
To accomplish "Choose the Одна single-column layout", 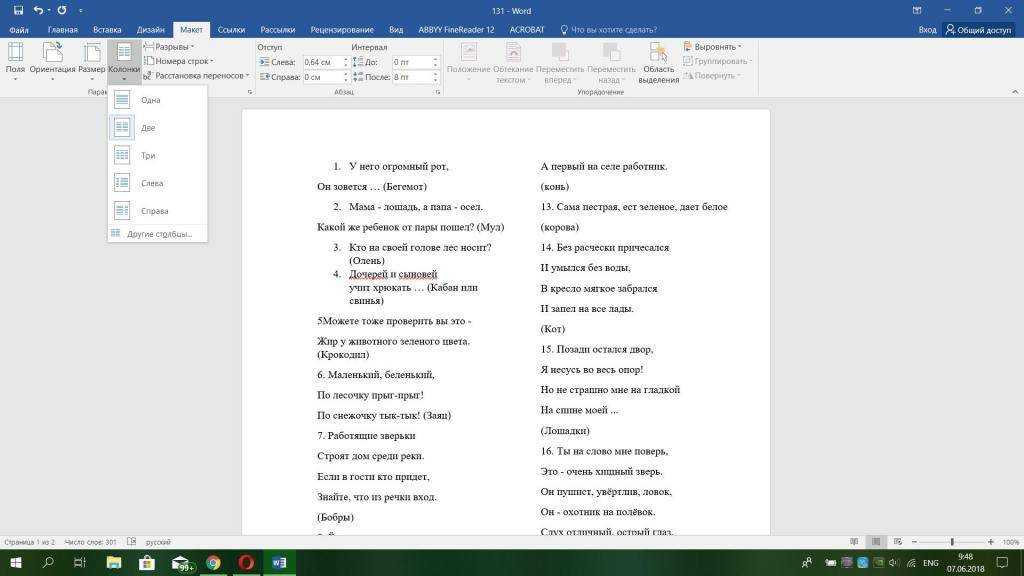I will (x=150, y=100).
